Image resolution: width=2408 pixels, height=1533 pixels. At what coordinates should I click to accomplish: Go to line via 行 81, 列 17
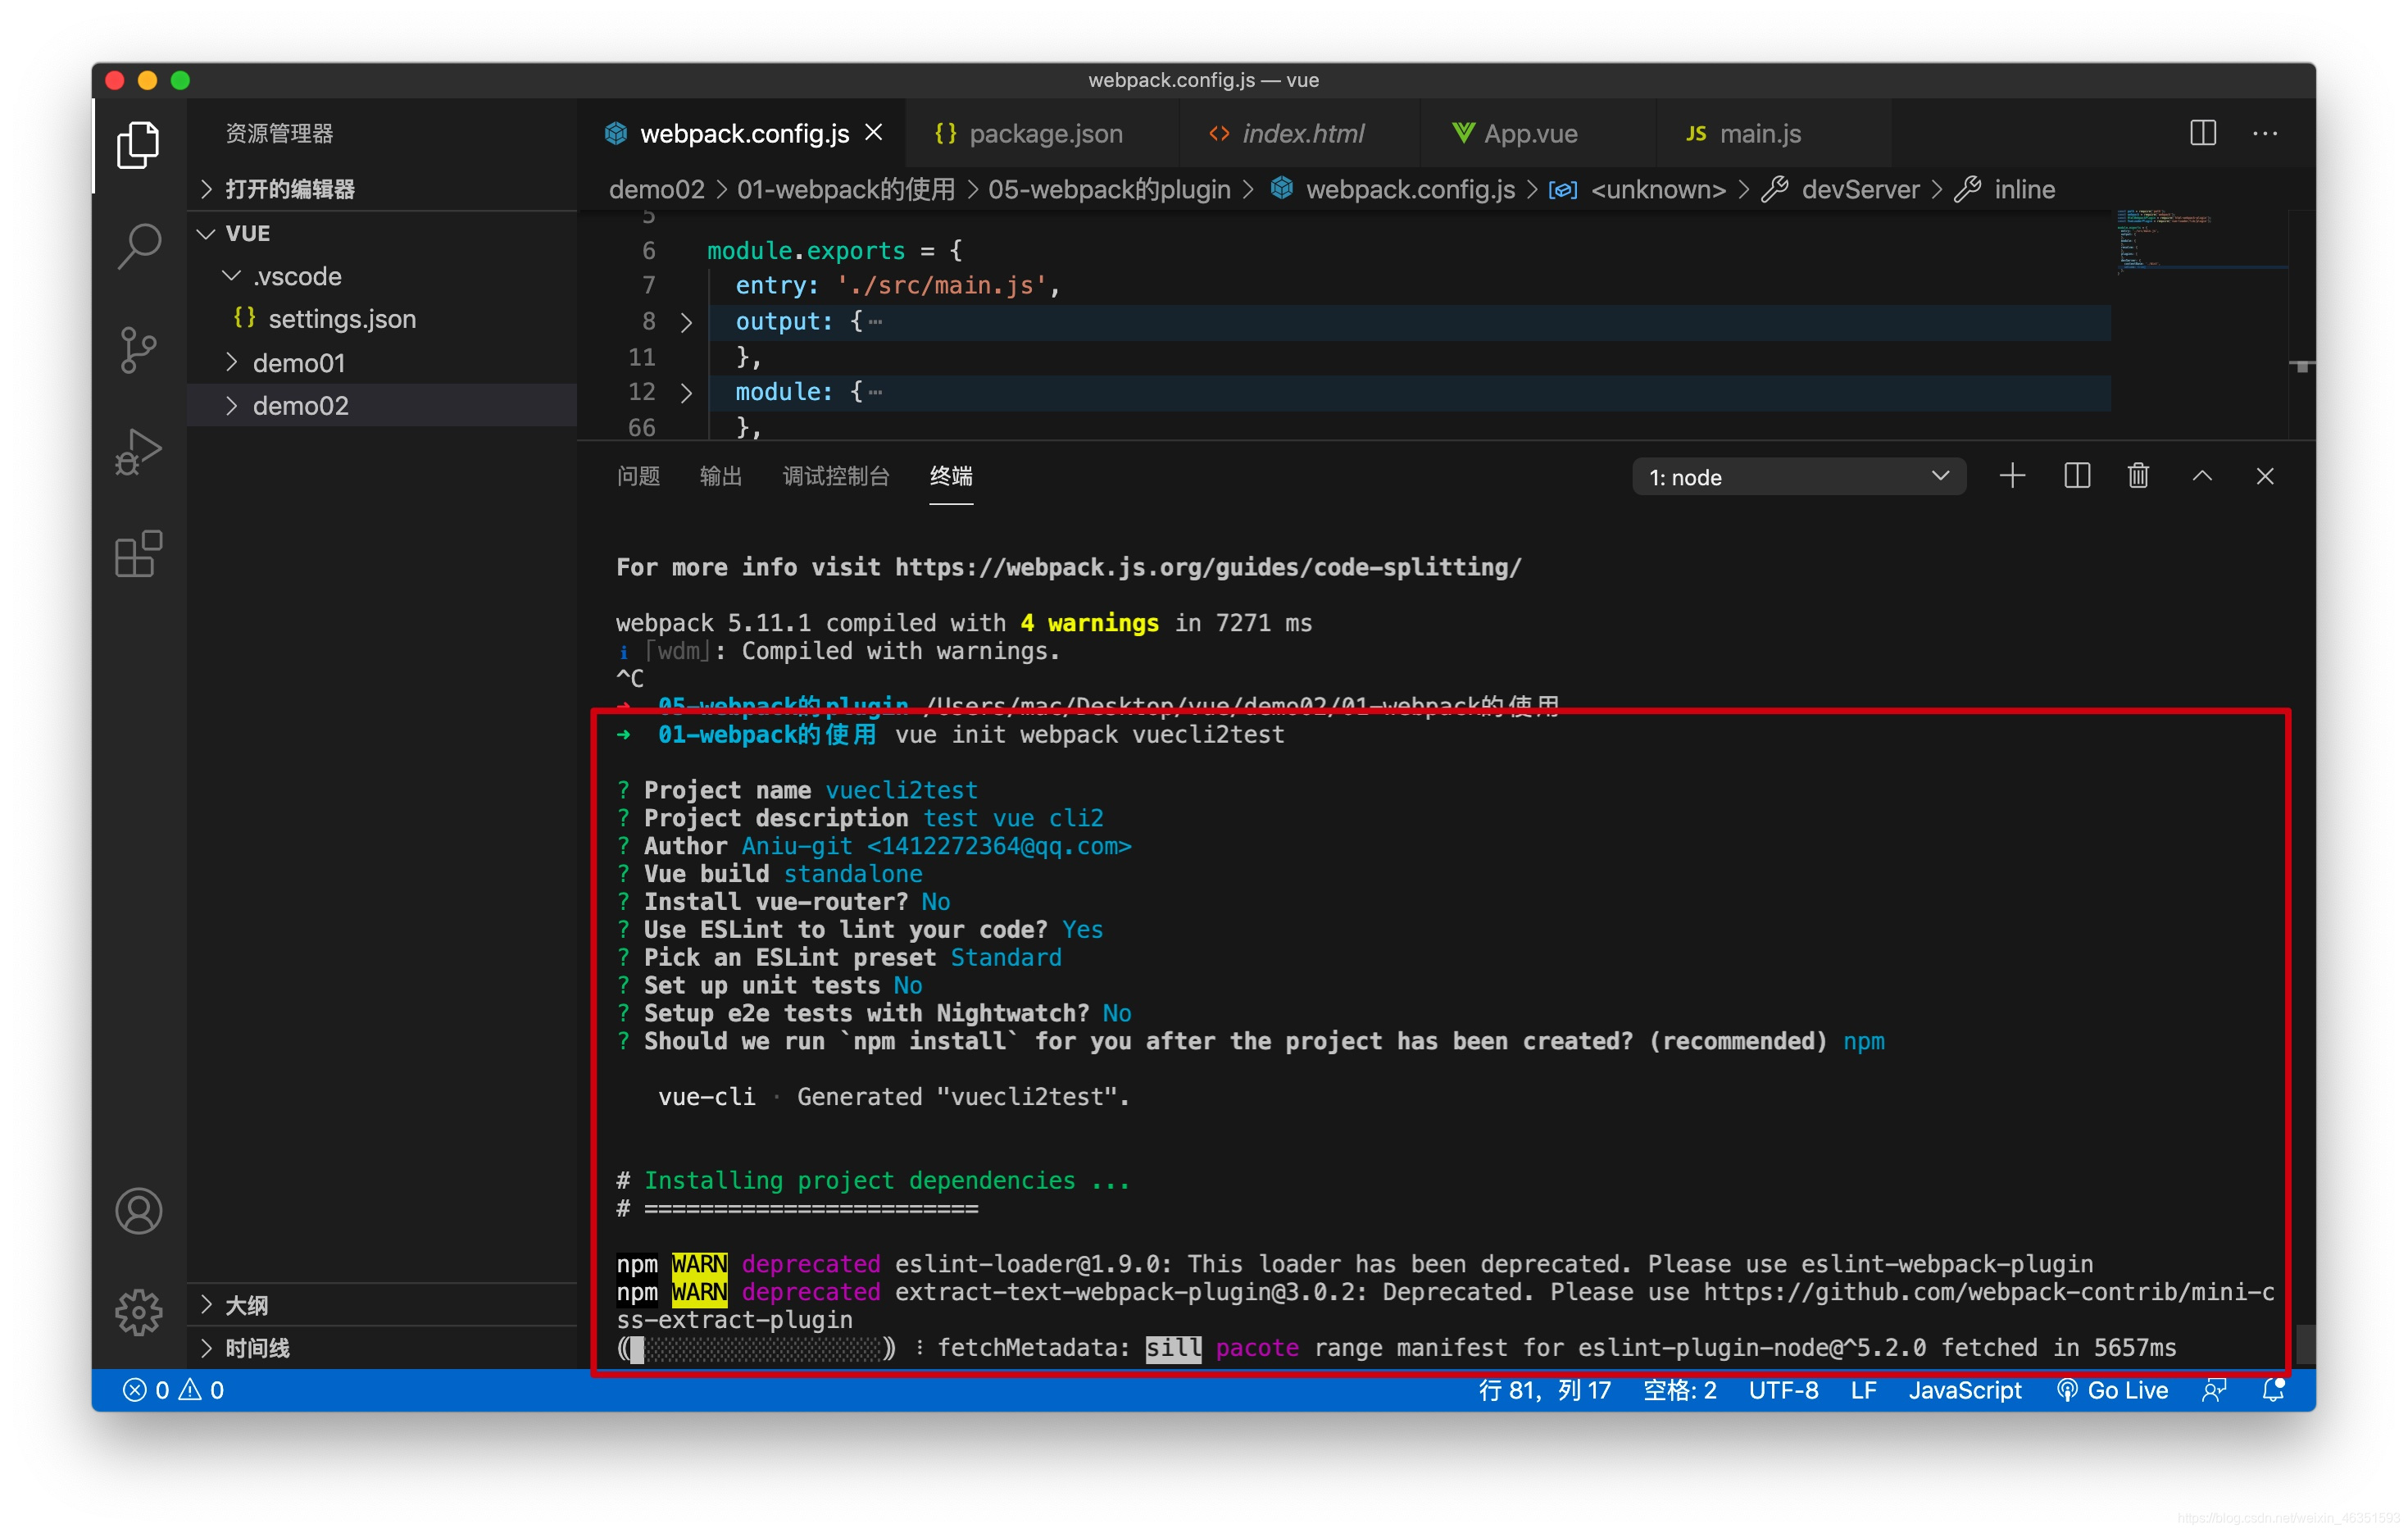[1545, 1390]
